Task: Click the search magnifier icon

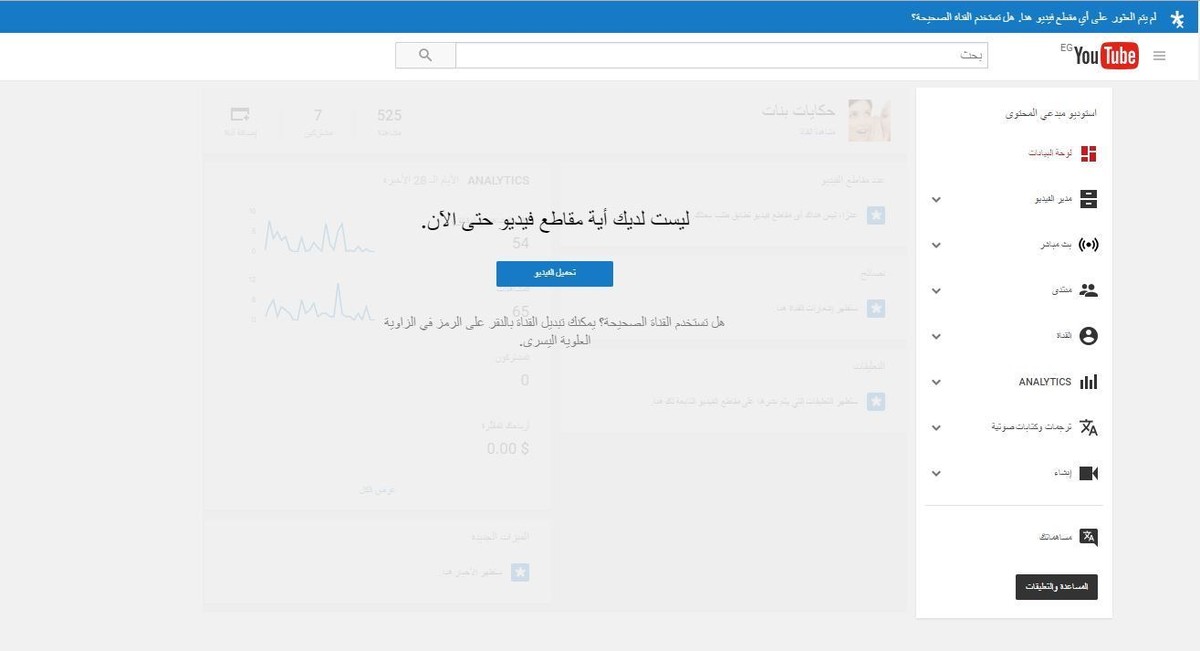Action: [425, 55]
